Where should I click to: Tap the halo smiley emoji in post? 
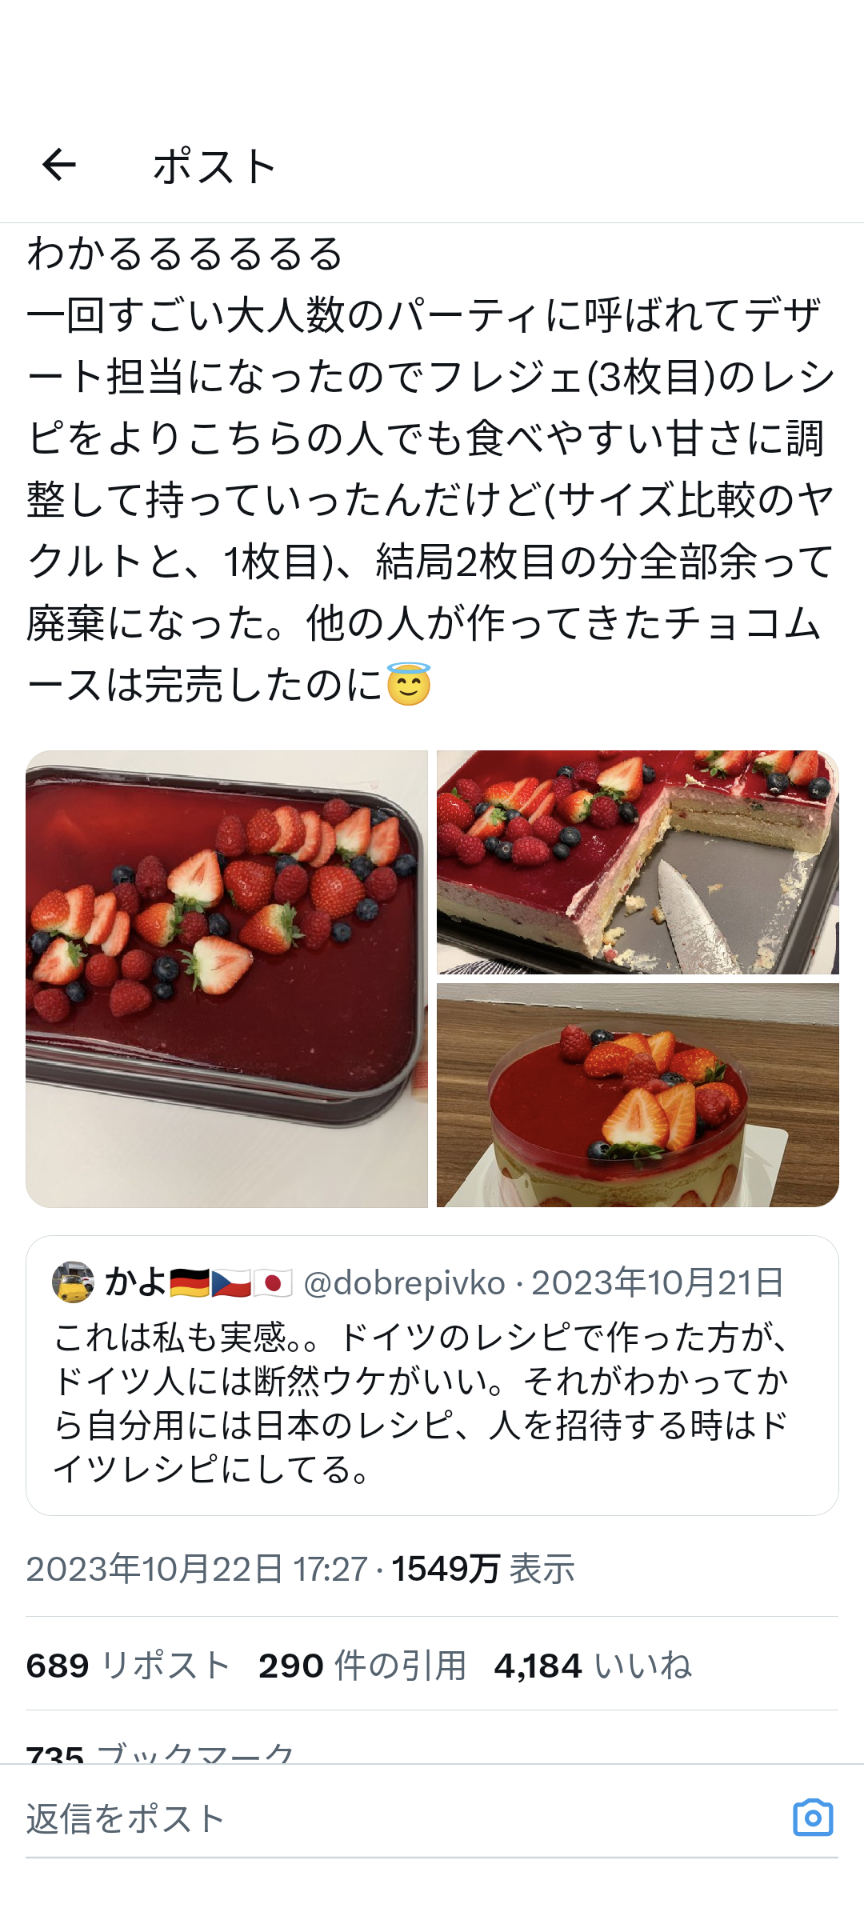click(408, 684)
